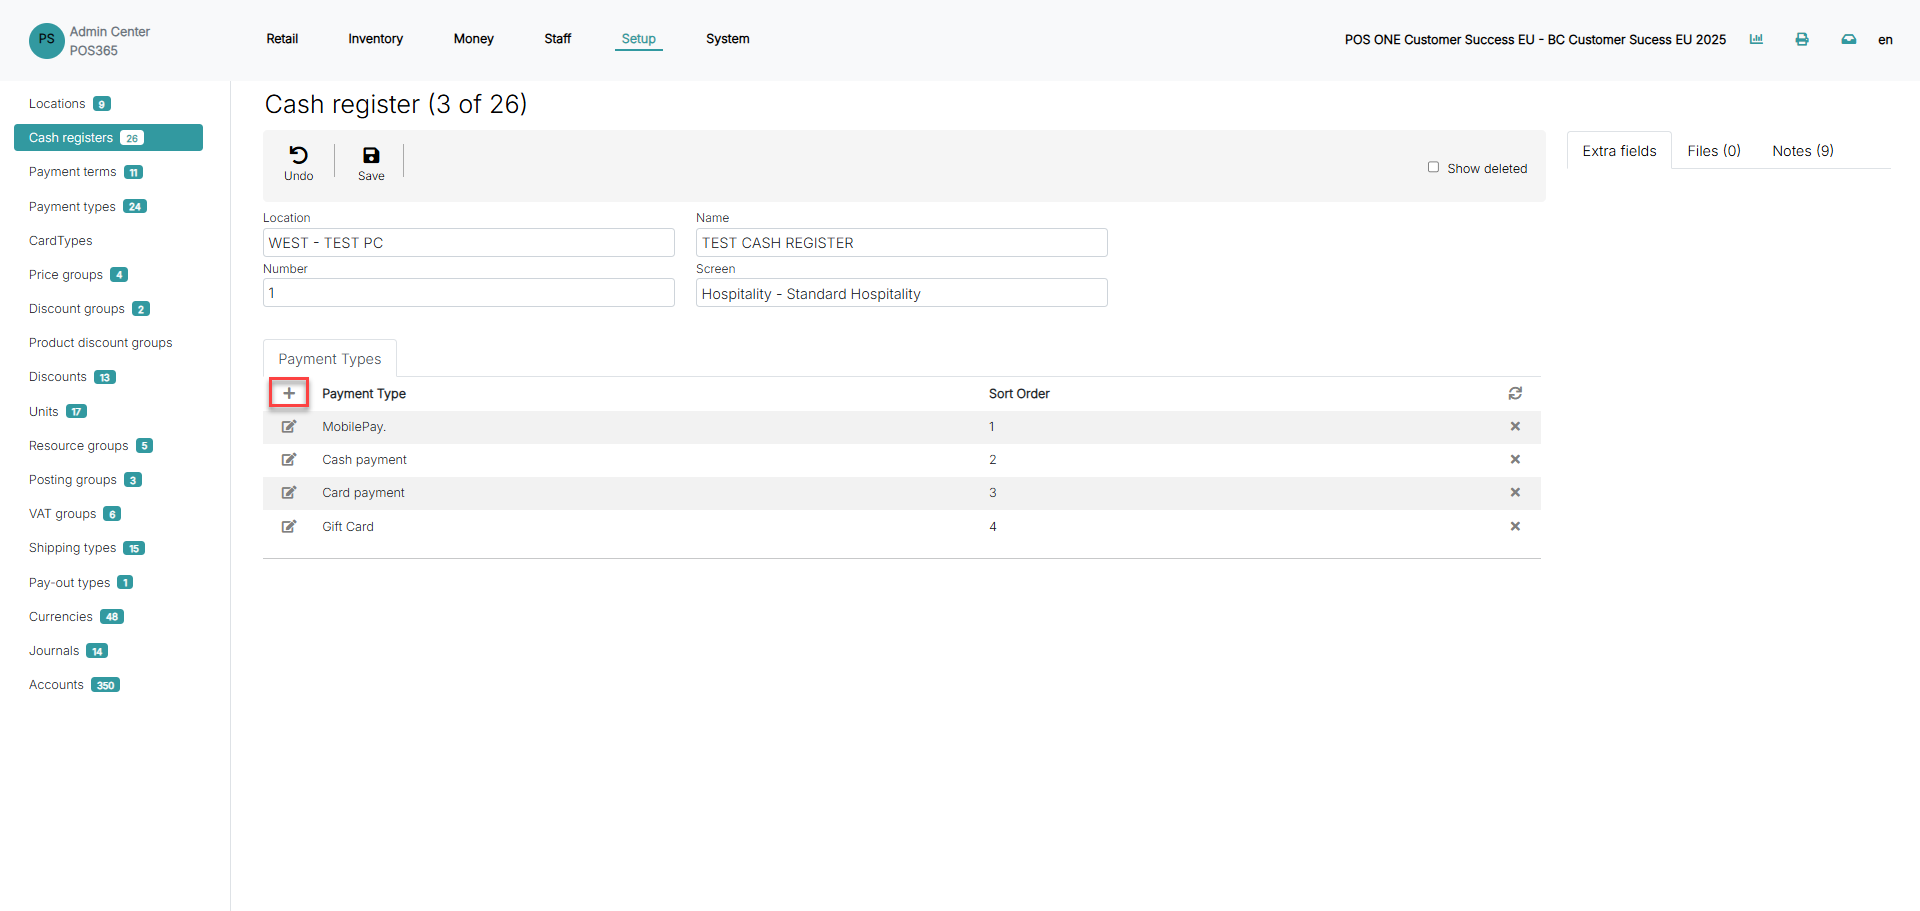The height and width of the screenshot is (911, 1920).
Task: Edit the Card payment row
Action: pos(289,493)
